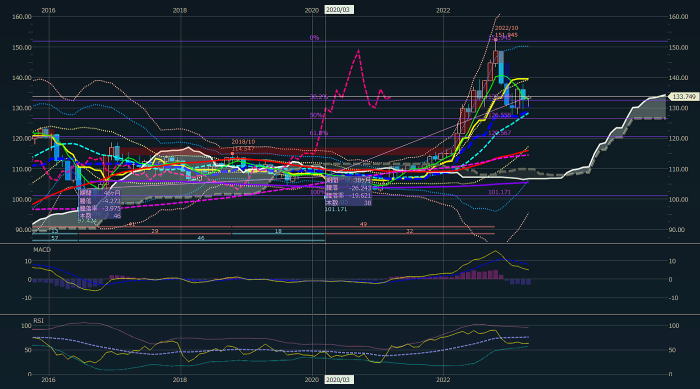Select the 61.8% Fibonacci level label
Screen dimensions: 700x389
319,133
